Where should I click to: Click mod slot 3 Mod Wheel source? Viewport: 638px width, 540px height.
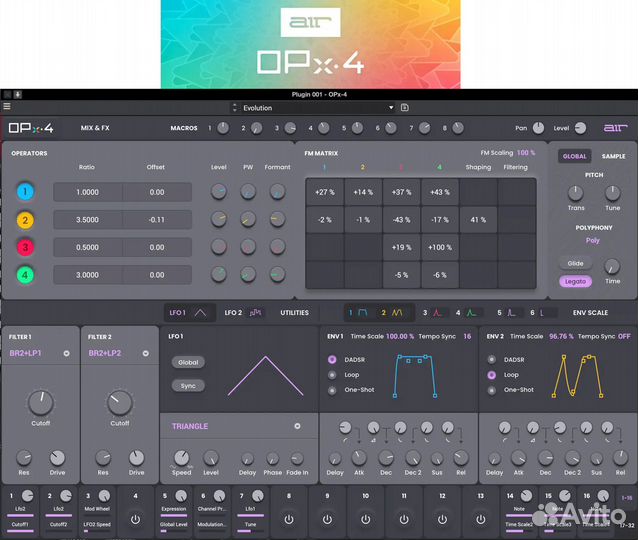(97, 509)
